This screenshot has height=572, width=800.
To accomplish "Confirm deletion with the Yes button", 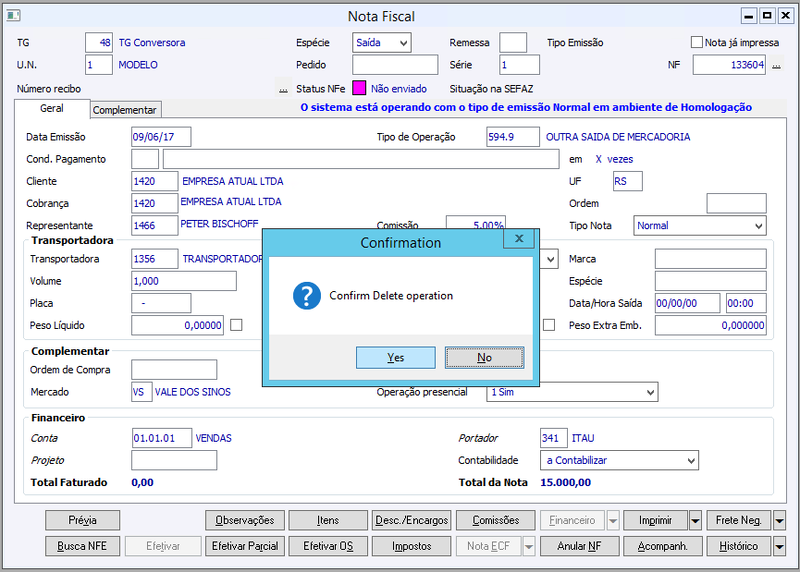I will coord(395,358).
